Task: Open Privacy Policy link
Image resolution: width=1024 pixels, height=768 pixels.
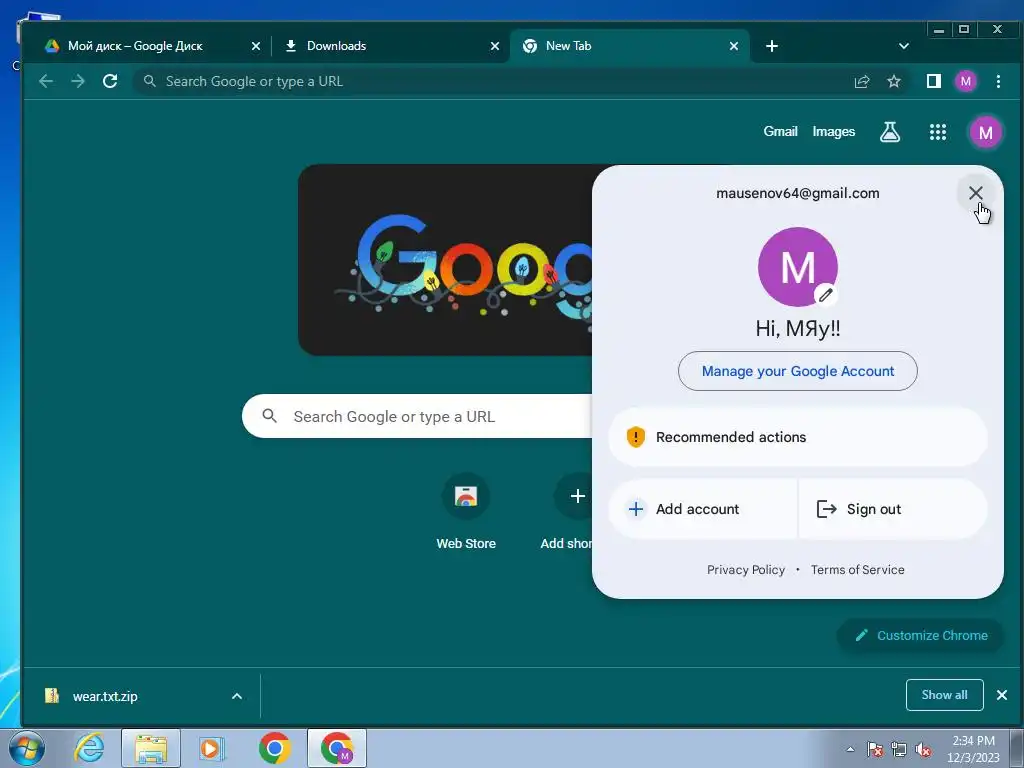Action: tap(746, 569)
